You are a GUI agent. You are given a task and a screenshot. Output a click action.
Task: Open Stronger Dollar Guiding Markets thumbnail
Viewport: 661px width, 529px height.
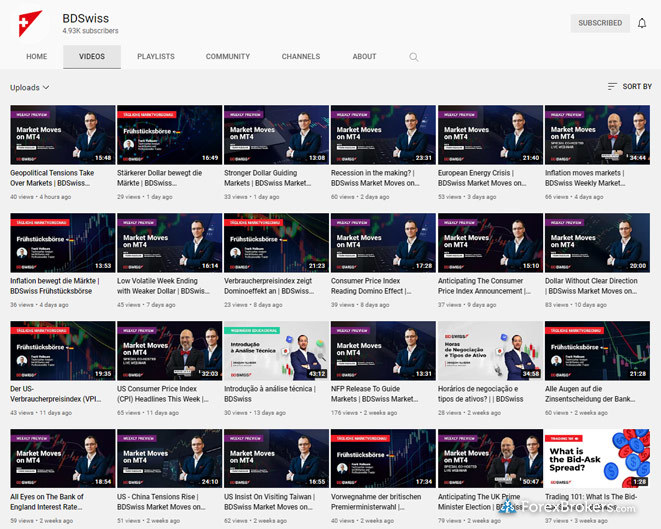[276, 135]
